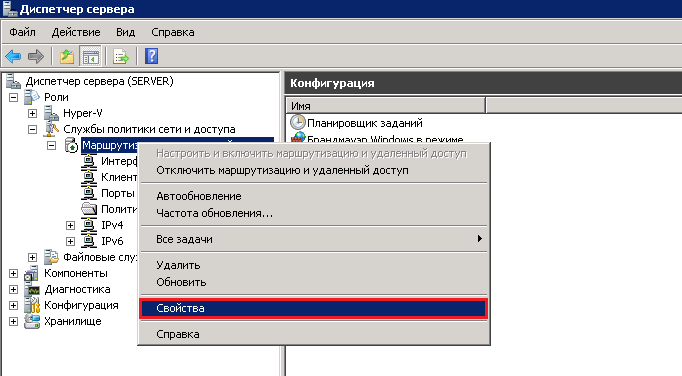The image size is (682, 376).
Task: Click the Server Manager title bar icon
Action: pyautogui.click(x=10, y=9)
